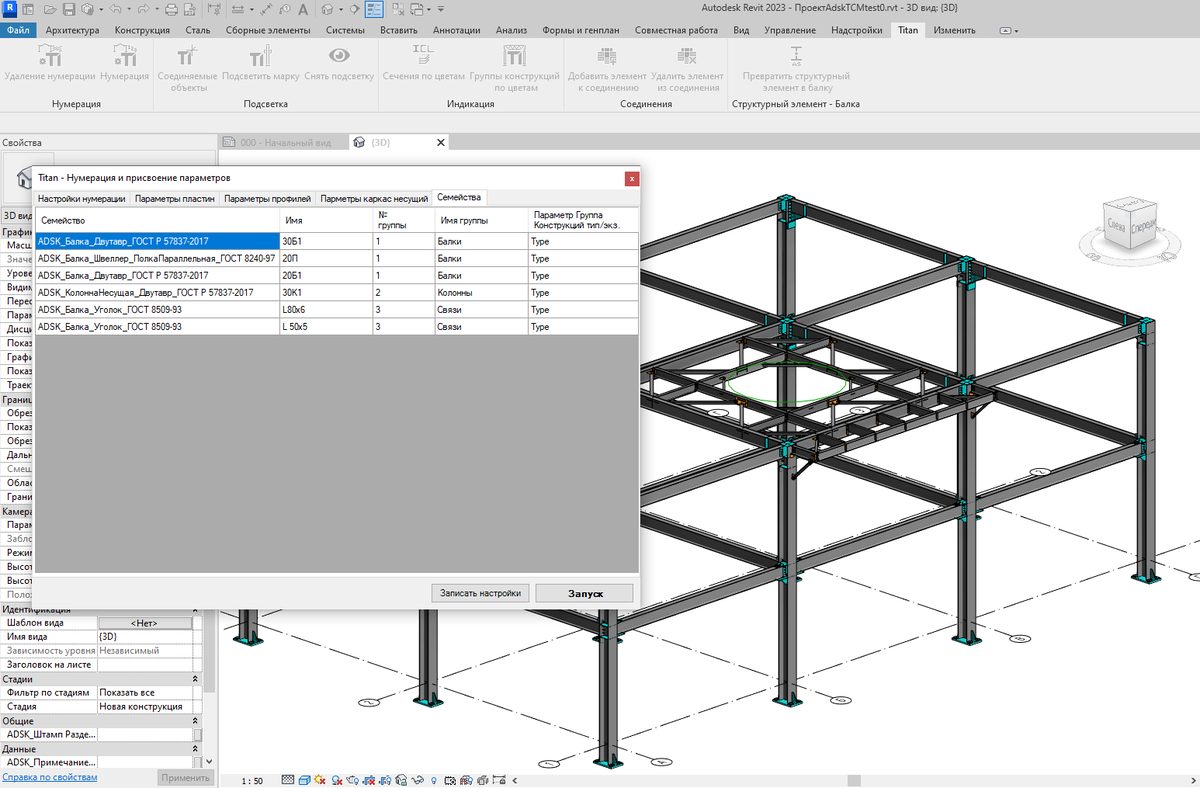Click the detail level icon in view control bar

288,780
